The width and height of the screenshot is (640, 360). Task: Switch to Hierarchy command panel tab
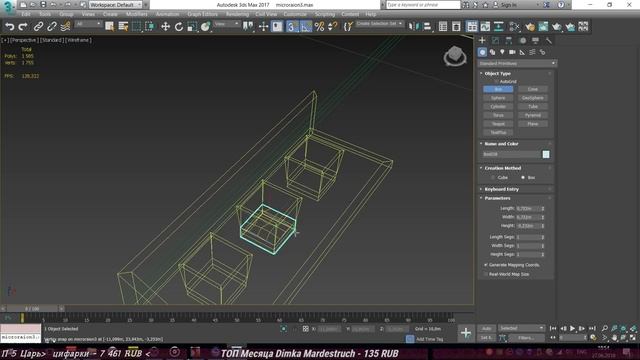509,40
